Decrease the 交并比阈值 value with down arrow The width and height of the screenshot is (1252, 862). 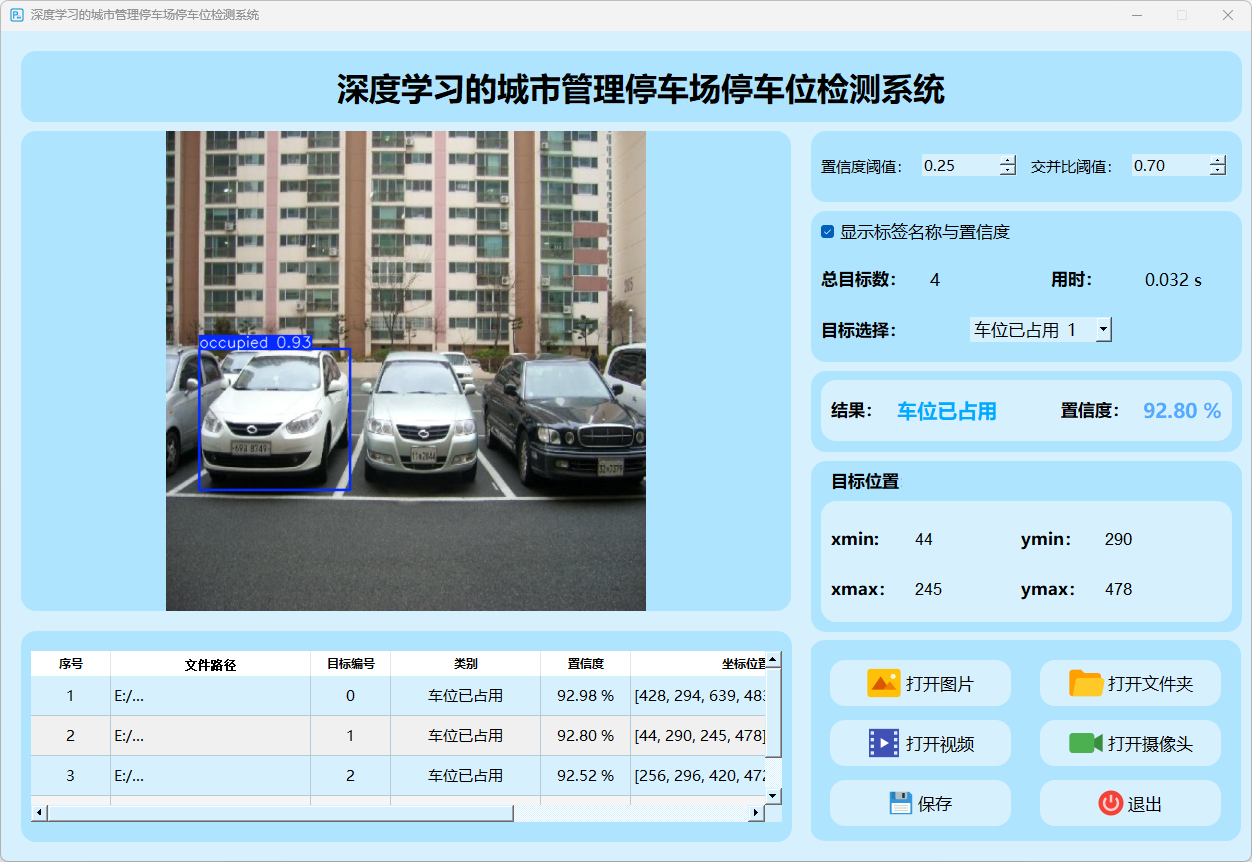[1217, 171]
